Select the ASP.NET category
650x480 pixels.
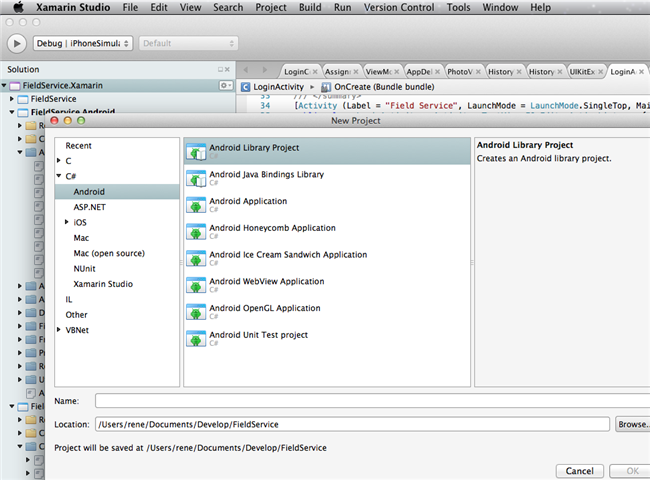pyautogui.click(x=117, y=207)
